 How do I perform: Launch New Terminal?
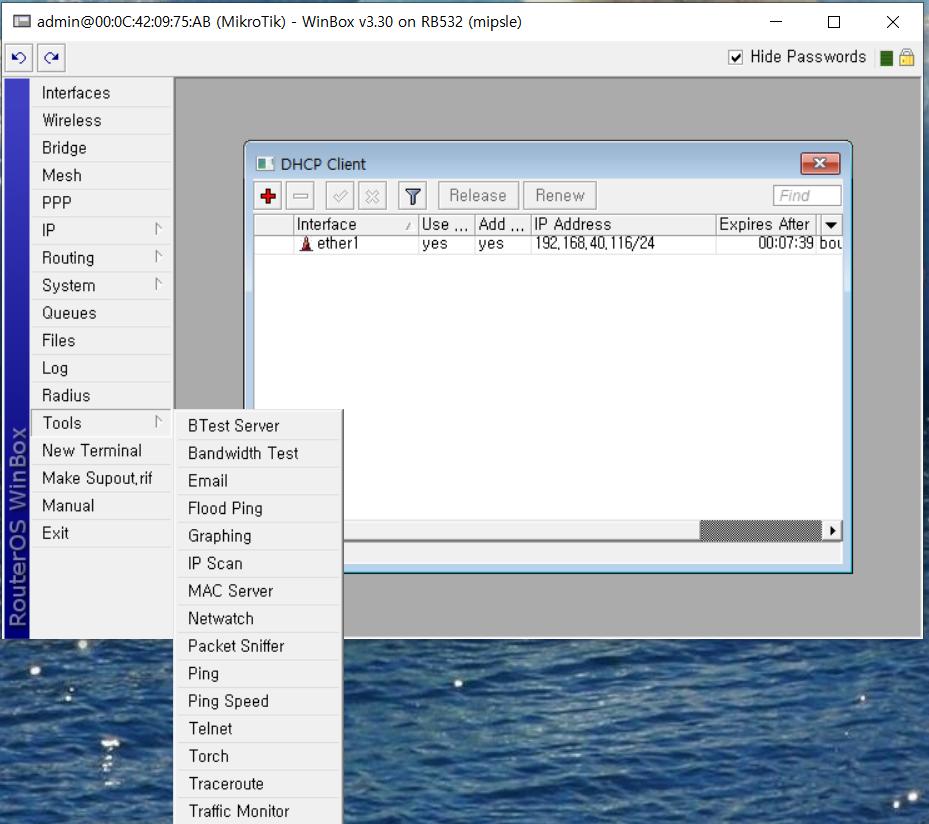101,450
